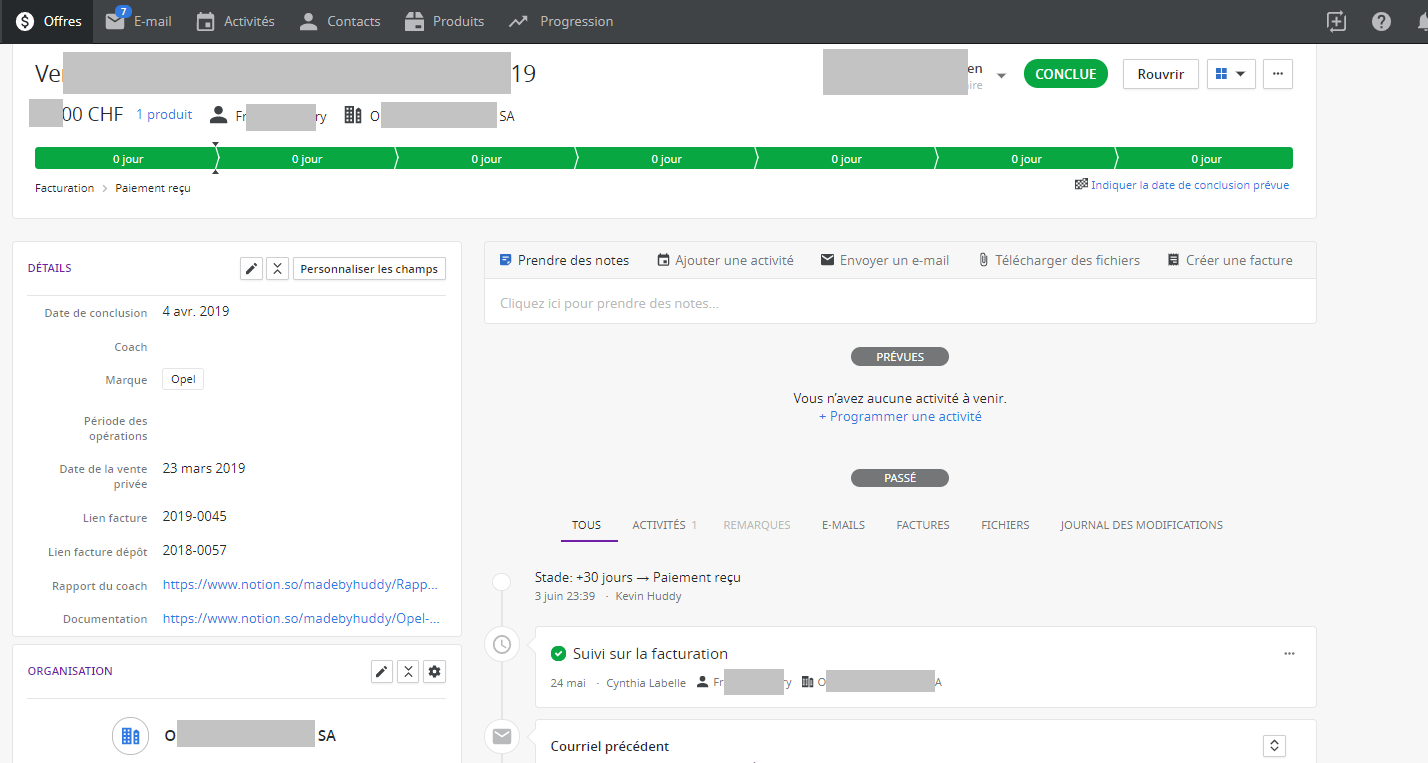This screenshot has height=763, width=1428.
Task: Click the Facturation pipeline breadcrumb
Action: [64, 188]
